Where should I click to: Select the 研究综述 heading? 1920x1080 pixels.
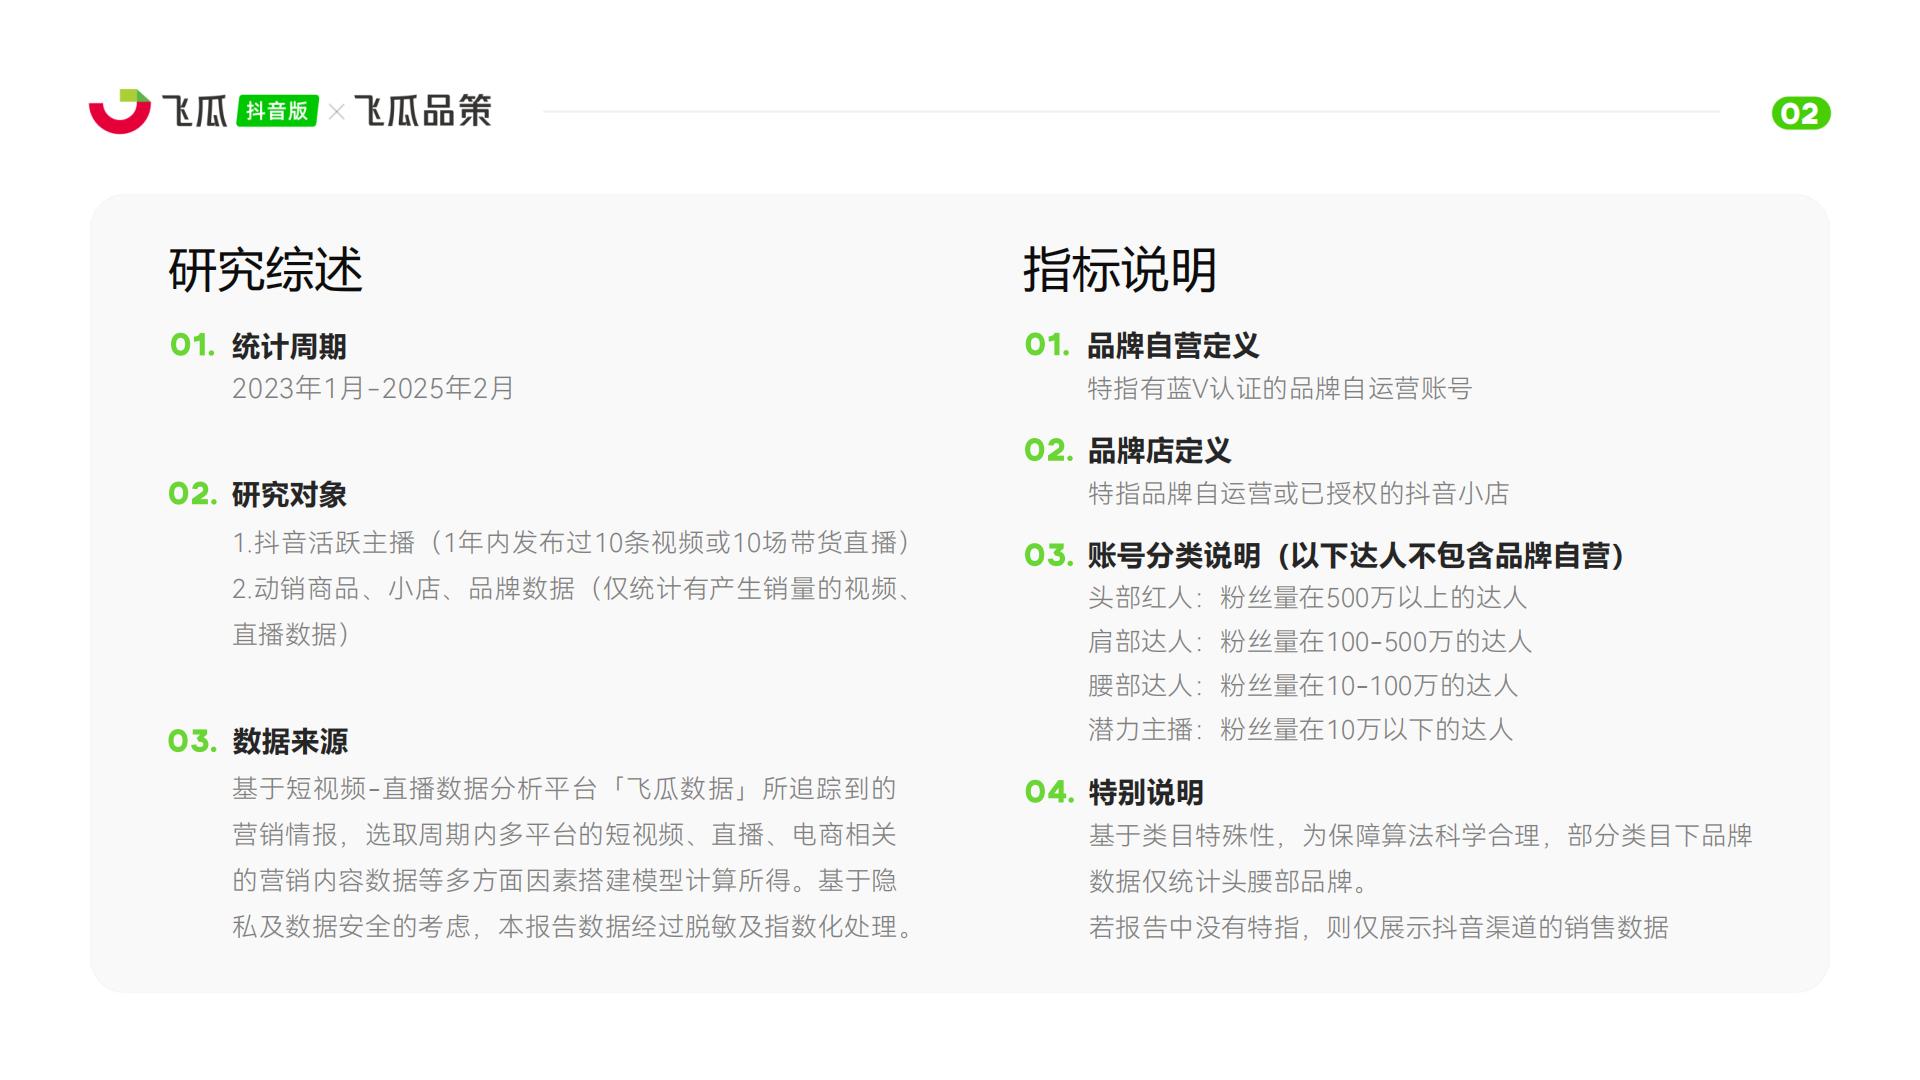pos(265,270)
